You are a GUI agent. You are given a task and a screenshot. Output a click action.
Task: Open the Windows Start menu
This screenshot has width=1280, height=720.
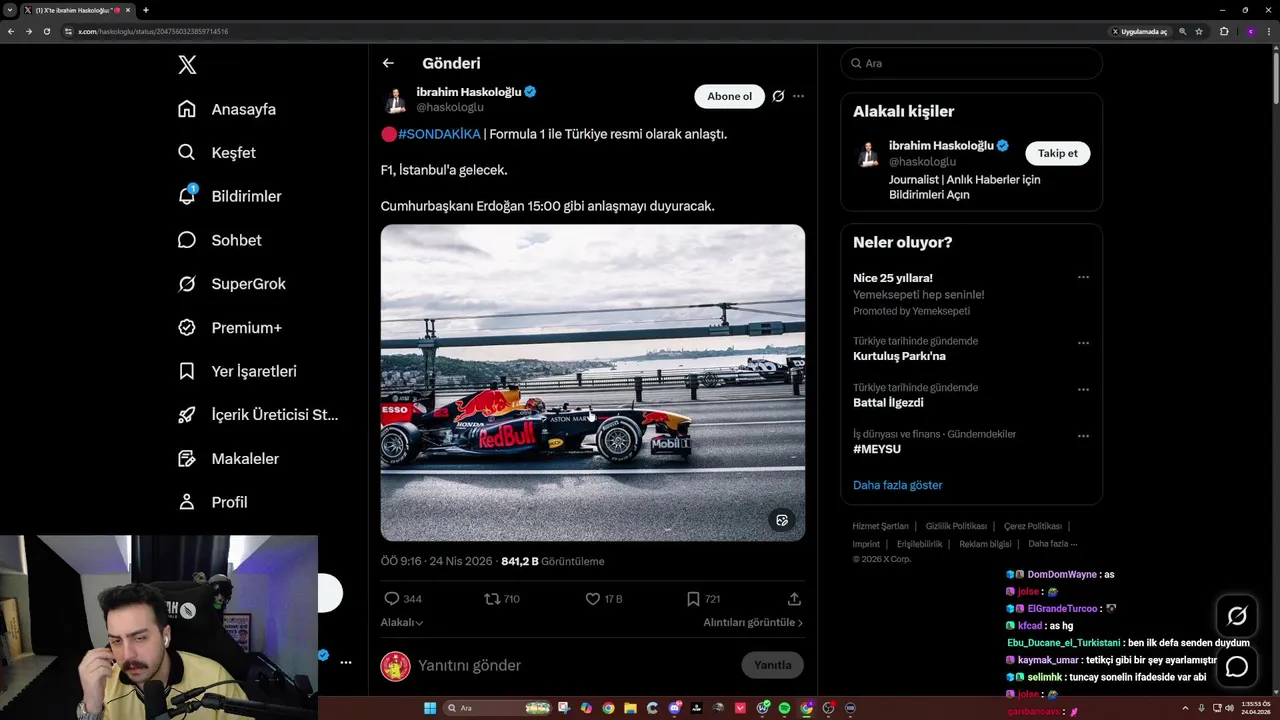coord(430,708)
